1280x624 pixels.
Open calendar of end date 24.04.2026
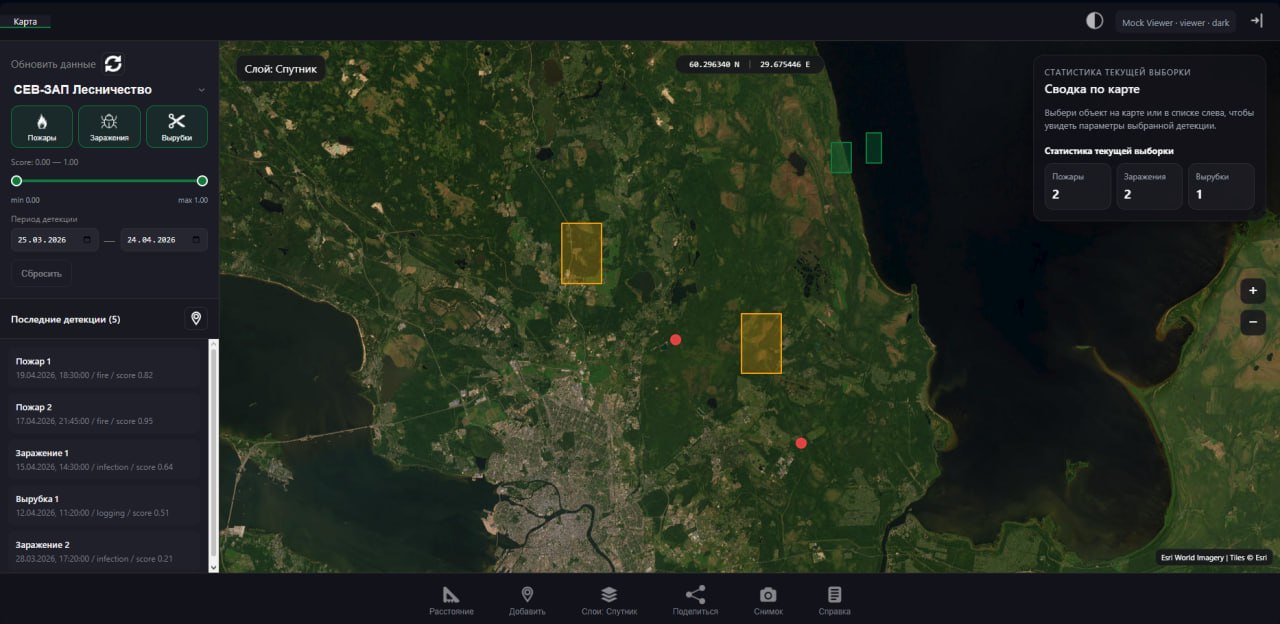197,240
